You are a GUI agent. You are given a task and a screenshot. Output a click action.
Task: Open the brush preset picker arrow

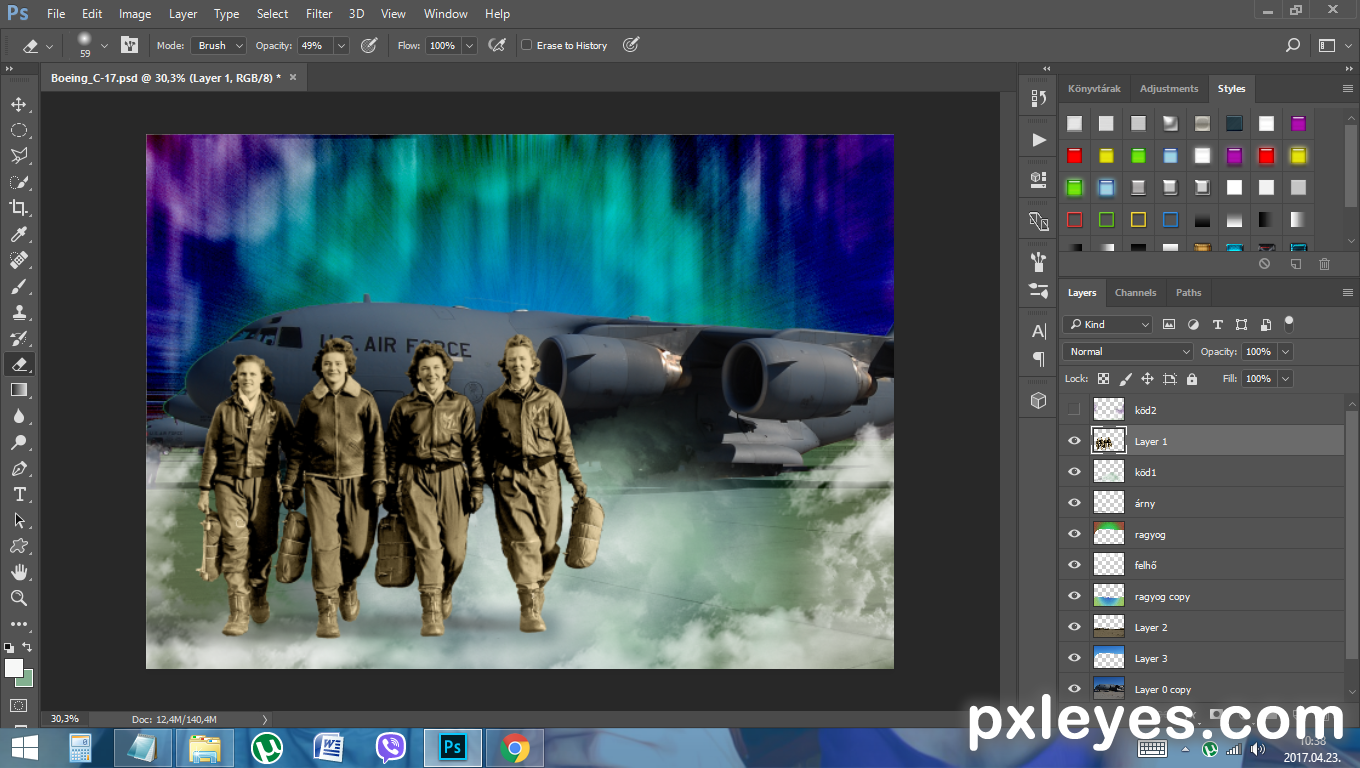[x=104, y=45]
